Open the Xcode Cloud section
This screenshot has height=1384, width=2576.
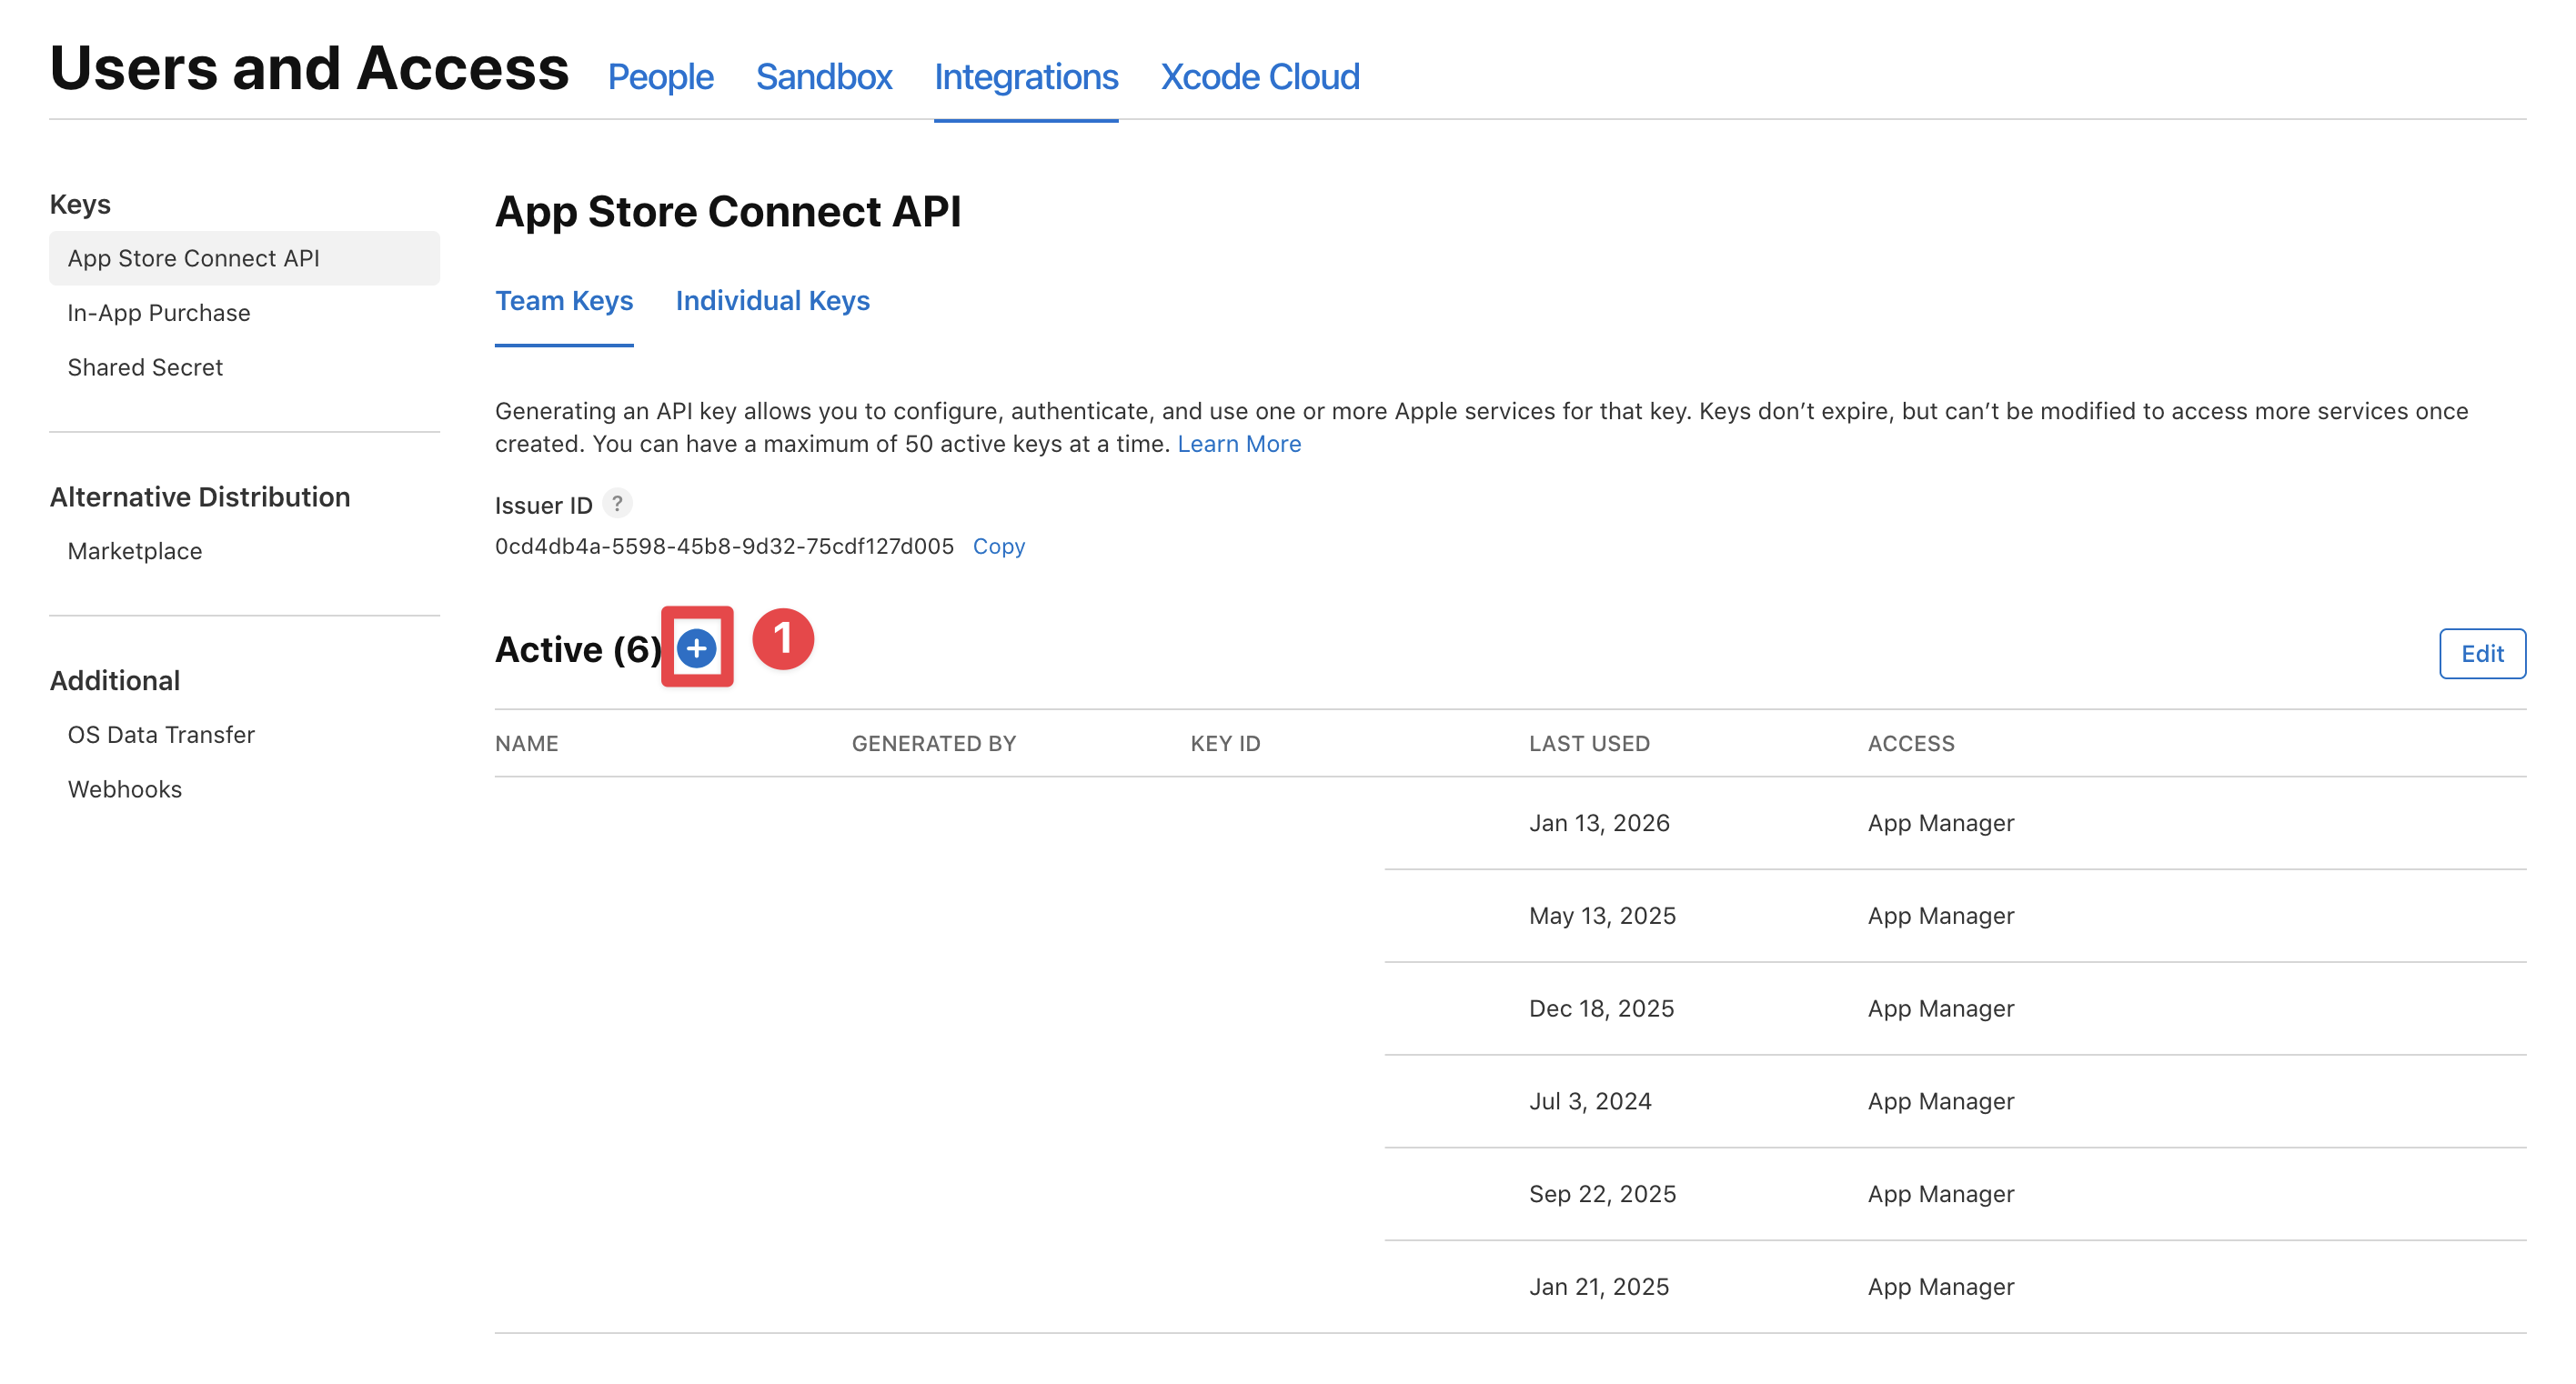[1260, 77]
